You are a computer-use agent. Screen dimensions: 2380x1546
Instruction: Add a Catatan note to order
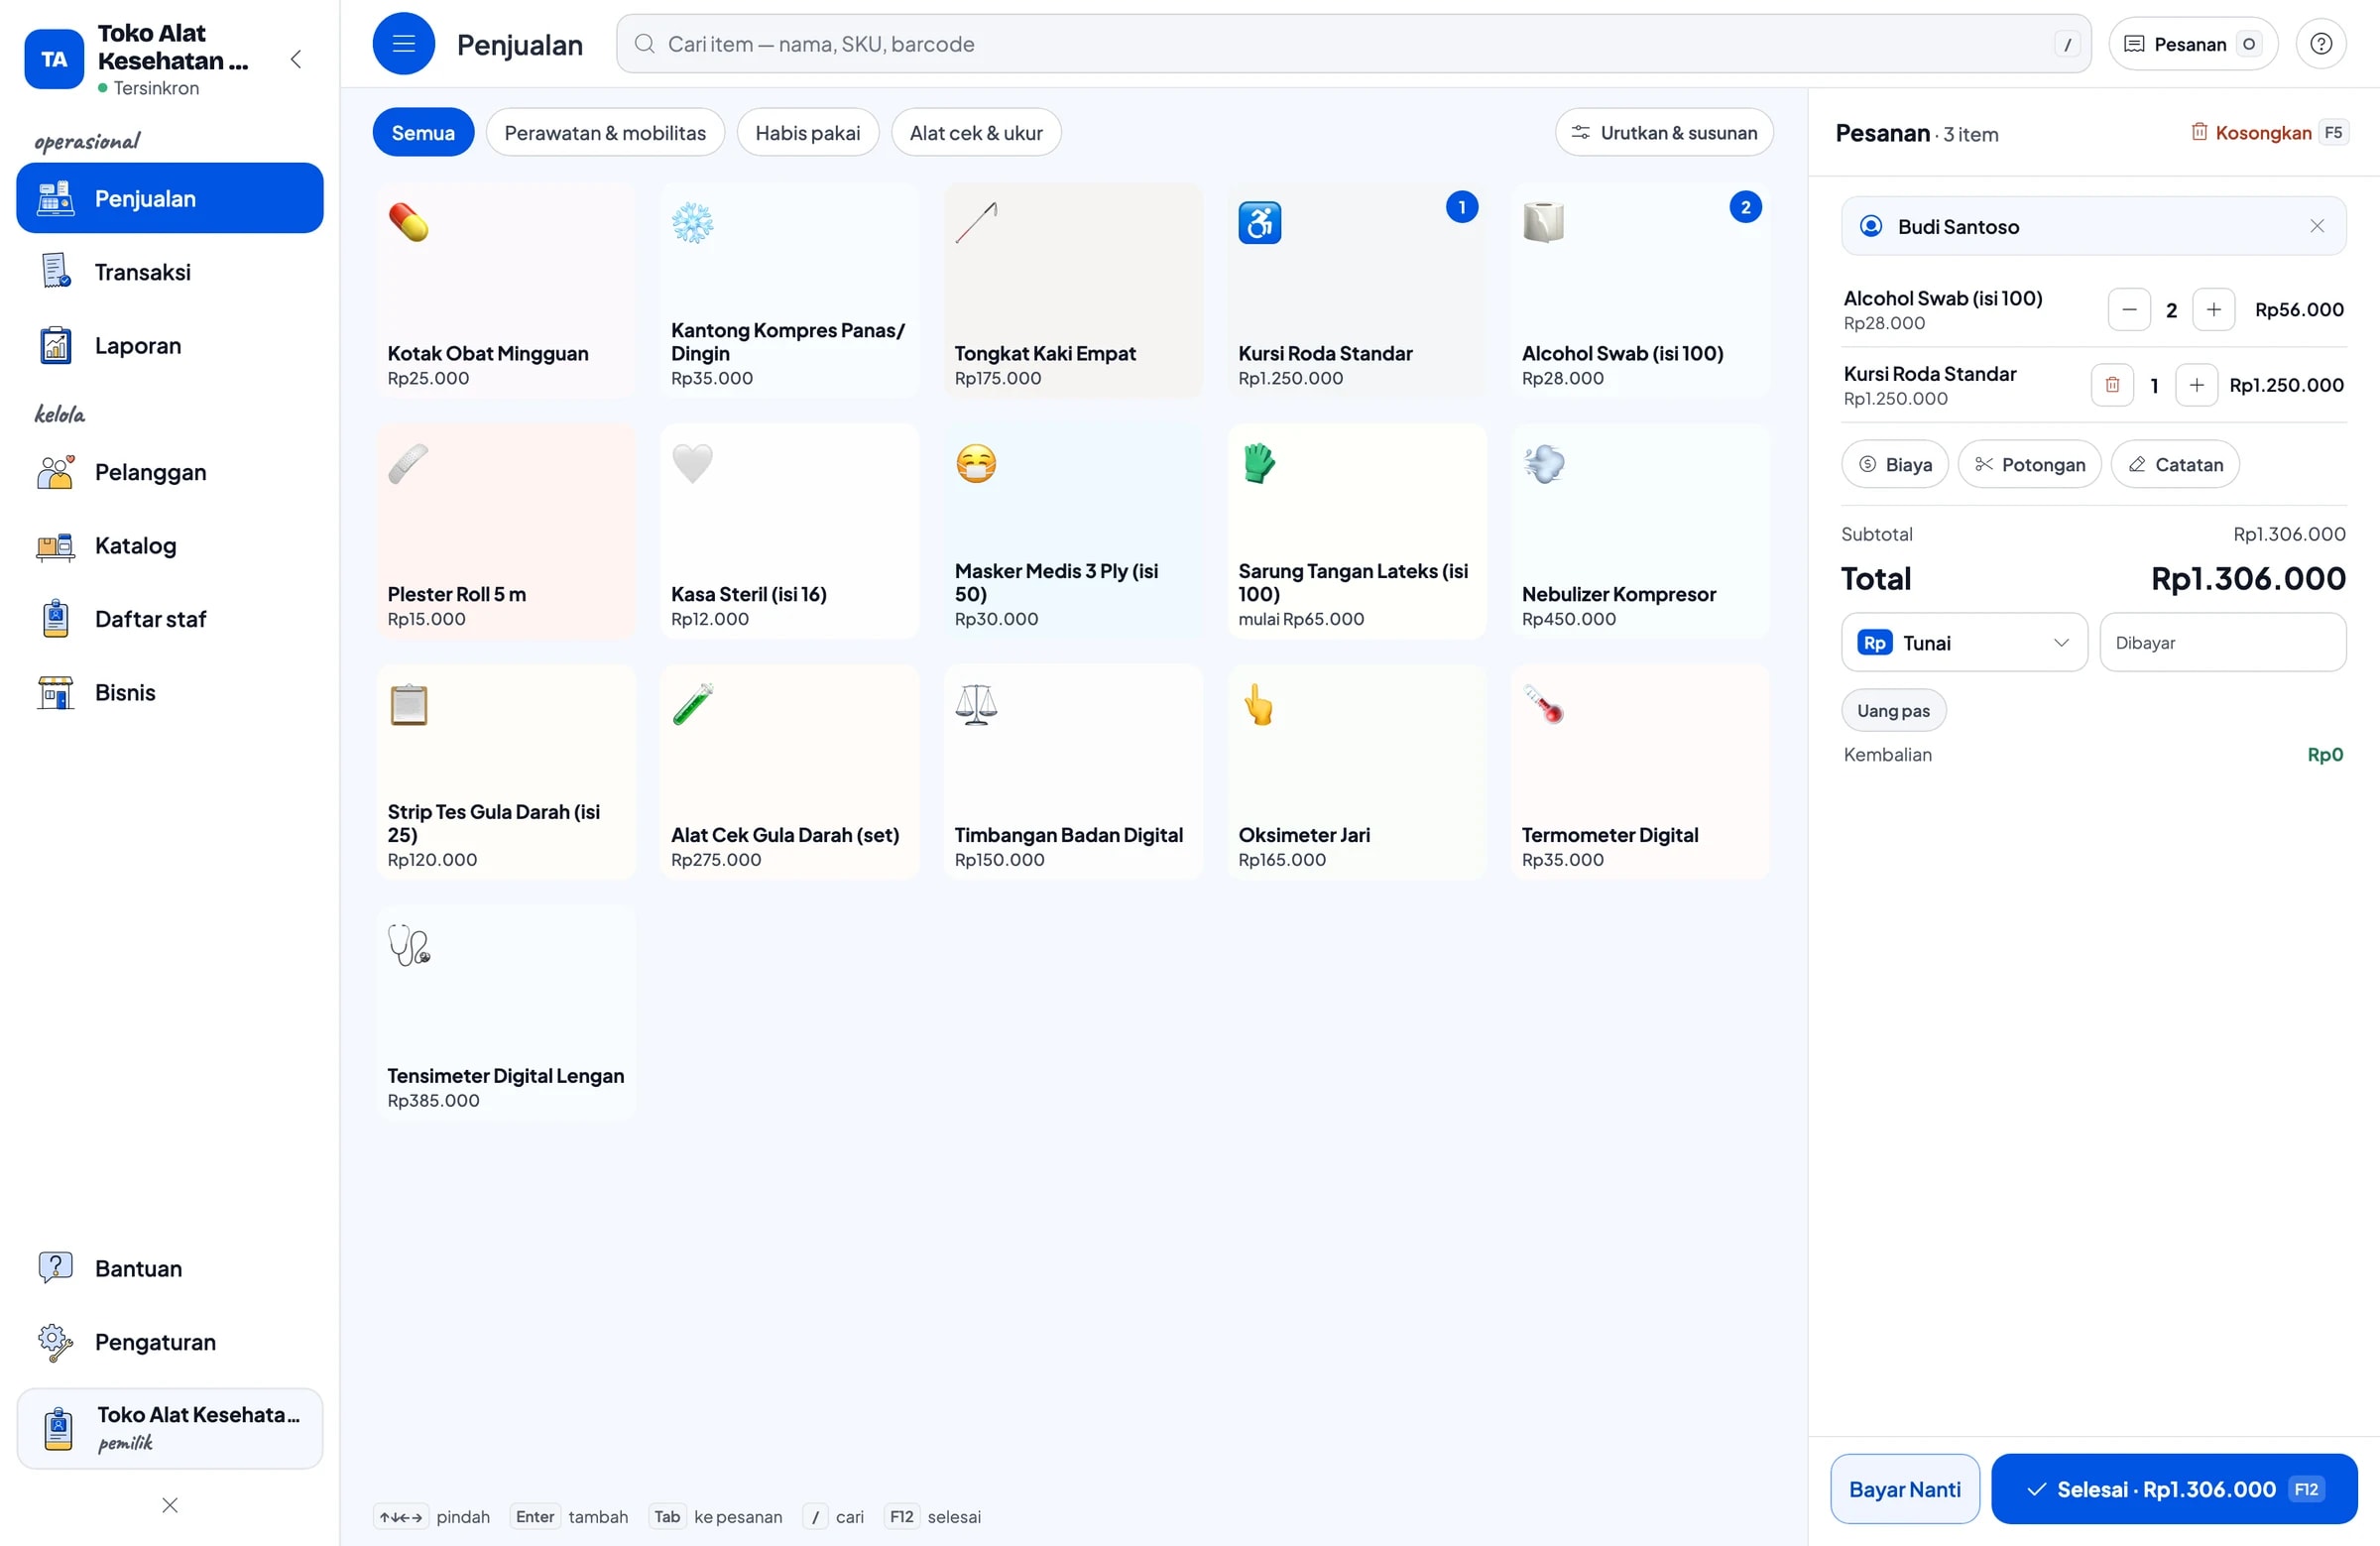[2175, 464]
